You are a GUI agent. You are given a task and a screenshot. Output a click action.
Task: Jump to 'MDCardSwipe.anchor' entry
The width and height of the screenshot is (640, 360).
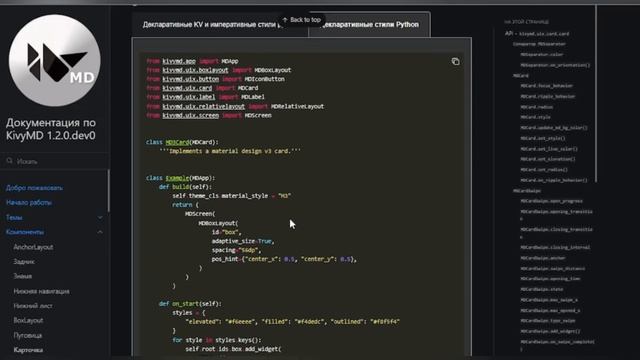tap(543, 258)
